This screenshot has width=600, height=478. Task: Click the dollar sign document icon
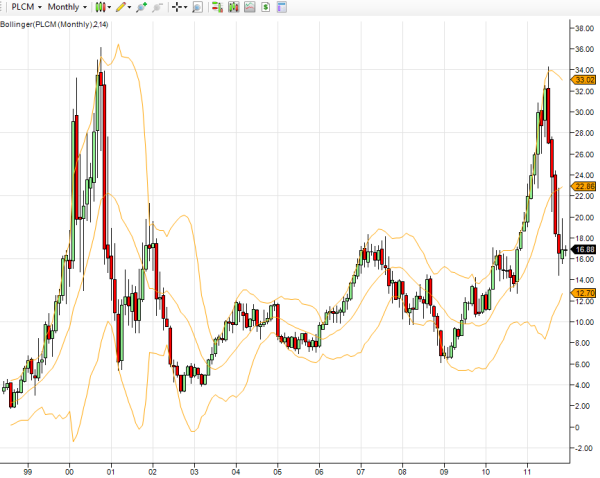266,7
